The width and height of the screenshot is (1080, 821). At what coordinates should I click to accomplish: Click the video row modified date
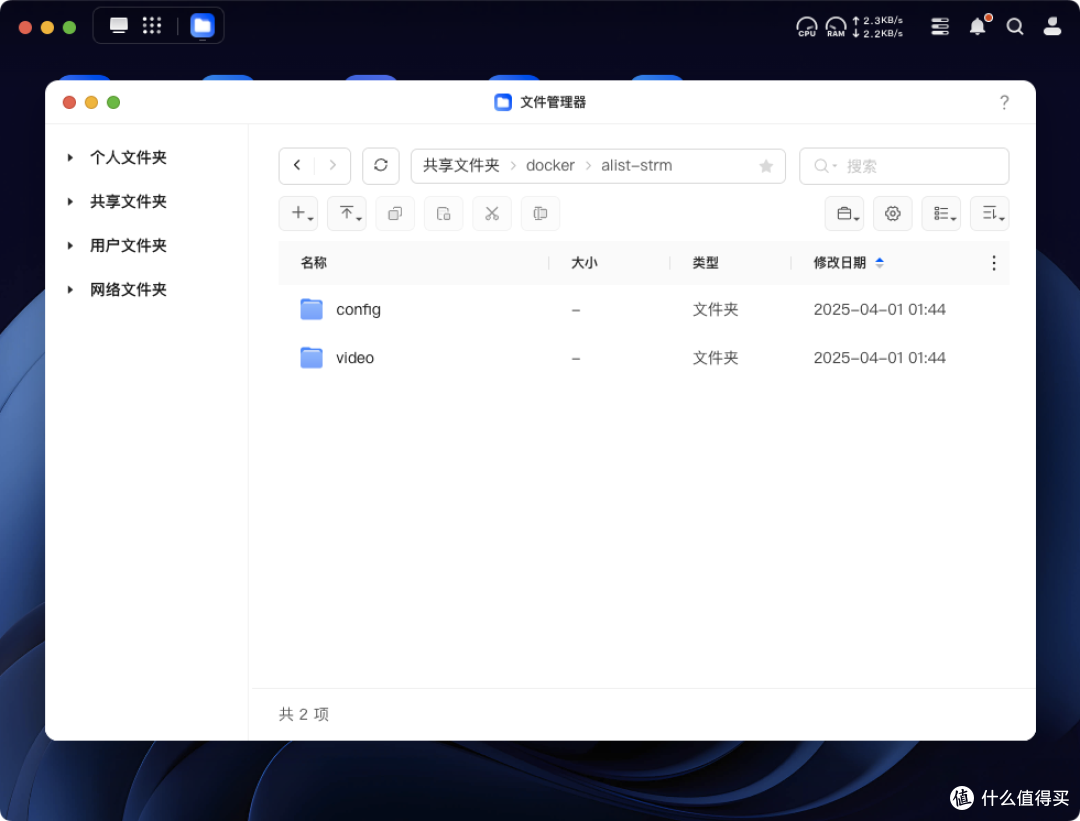[x=880, y=357]
